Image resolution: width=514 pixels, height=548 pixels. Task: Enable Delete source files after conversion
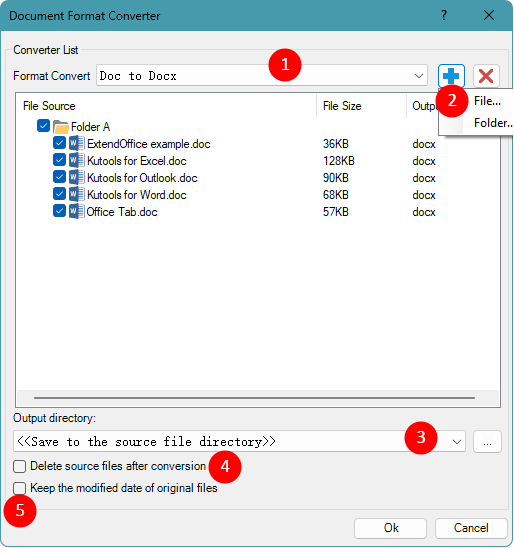click(x=20, y=467)
